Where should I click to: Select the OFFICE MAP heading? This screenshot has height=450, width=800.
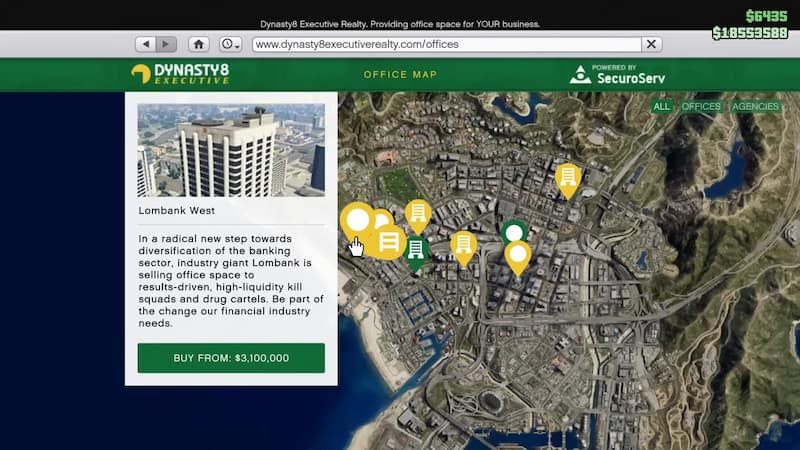tap(401, 74)
